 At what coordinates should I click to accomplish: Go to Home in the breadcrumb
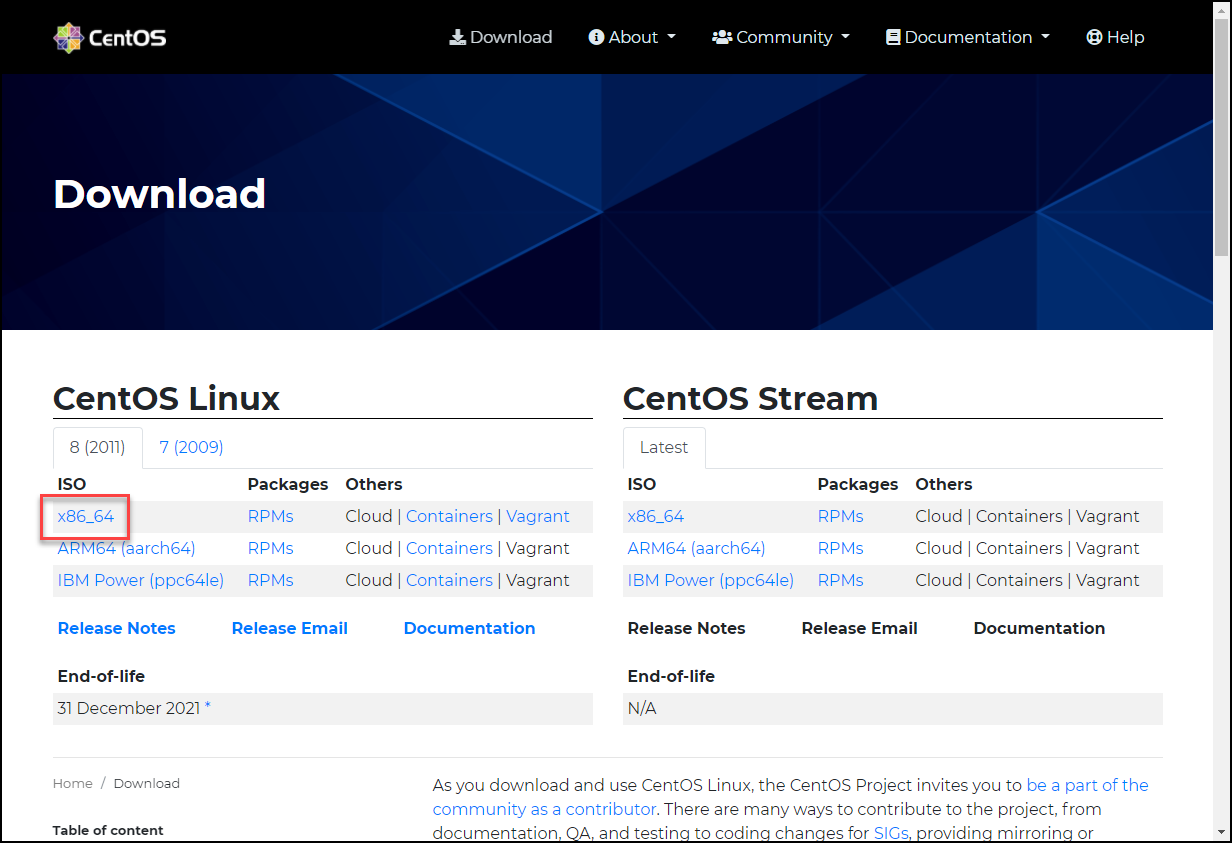point(73,783)
